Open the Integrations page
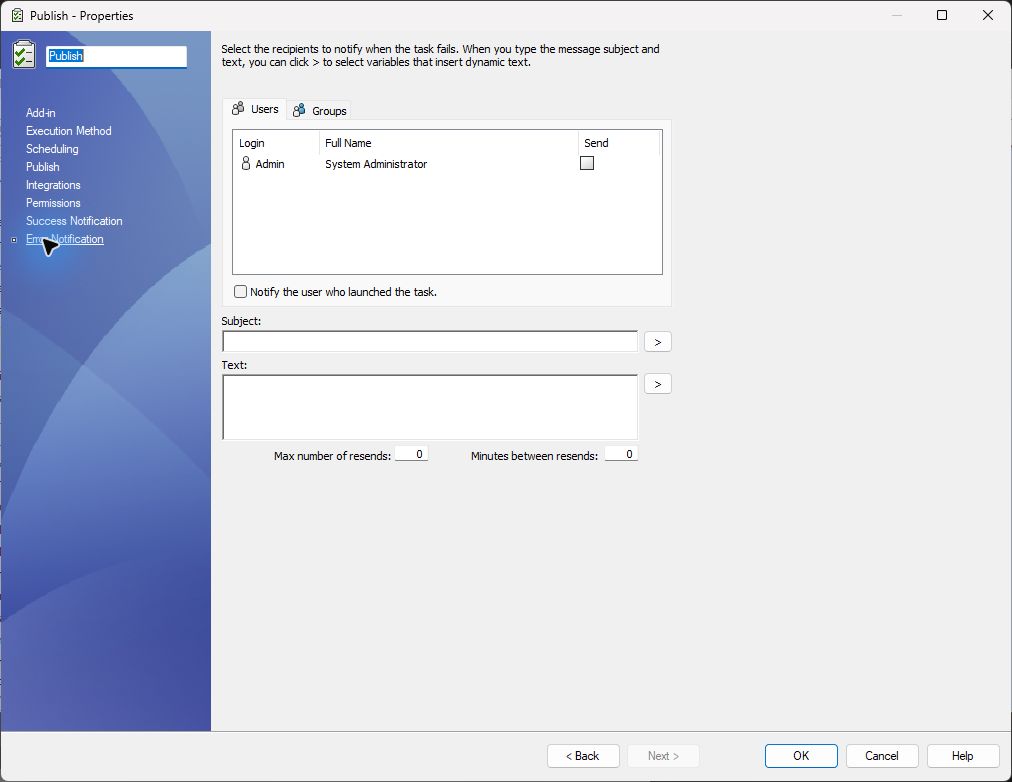The image size is (1012, 782). click(53, 185)
